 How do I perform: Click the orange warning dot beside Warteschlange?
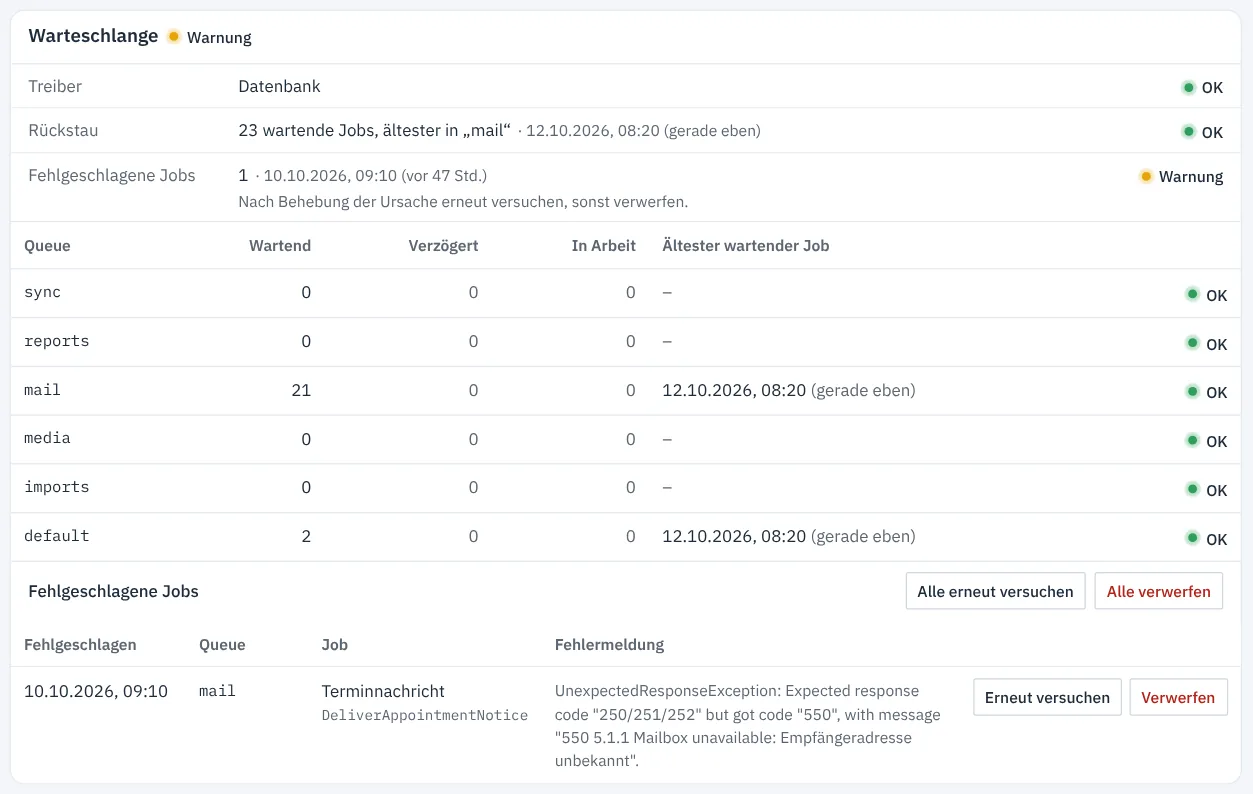click(x=174, y=37)
